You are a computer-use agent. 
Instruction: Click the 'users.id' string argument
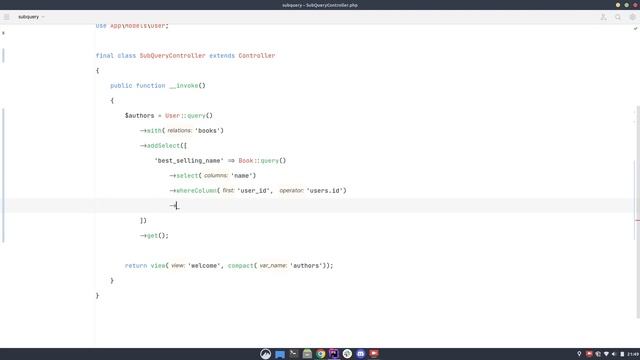pyautogui.click(x=324, y=191)
